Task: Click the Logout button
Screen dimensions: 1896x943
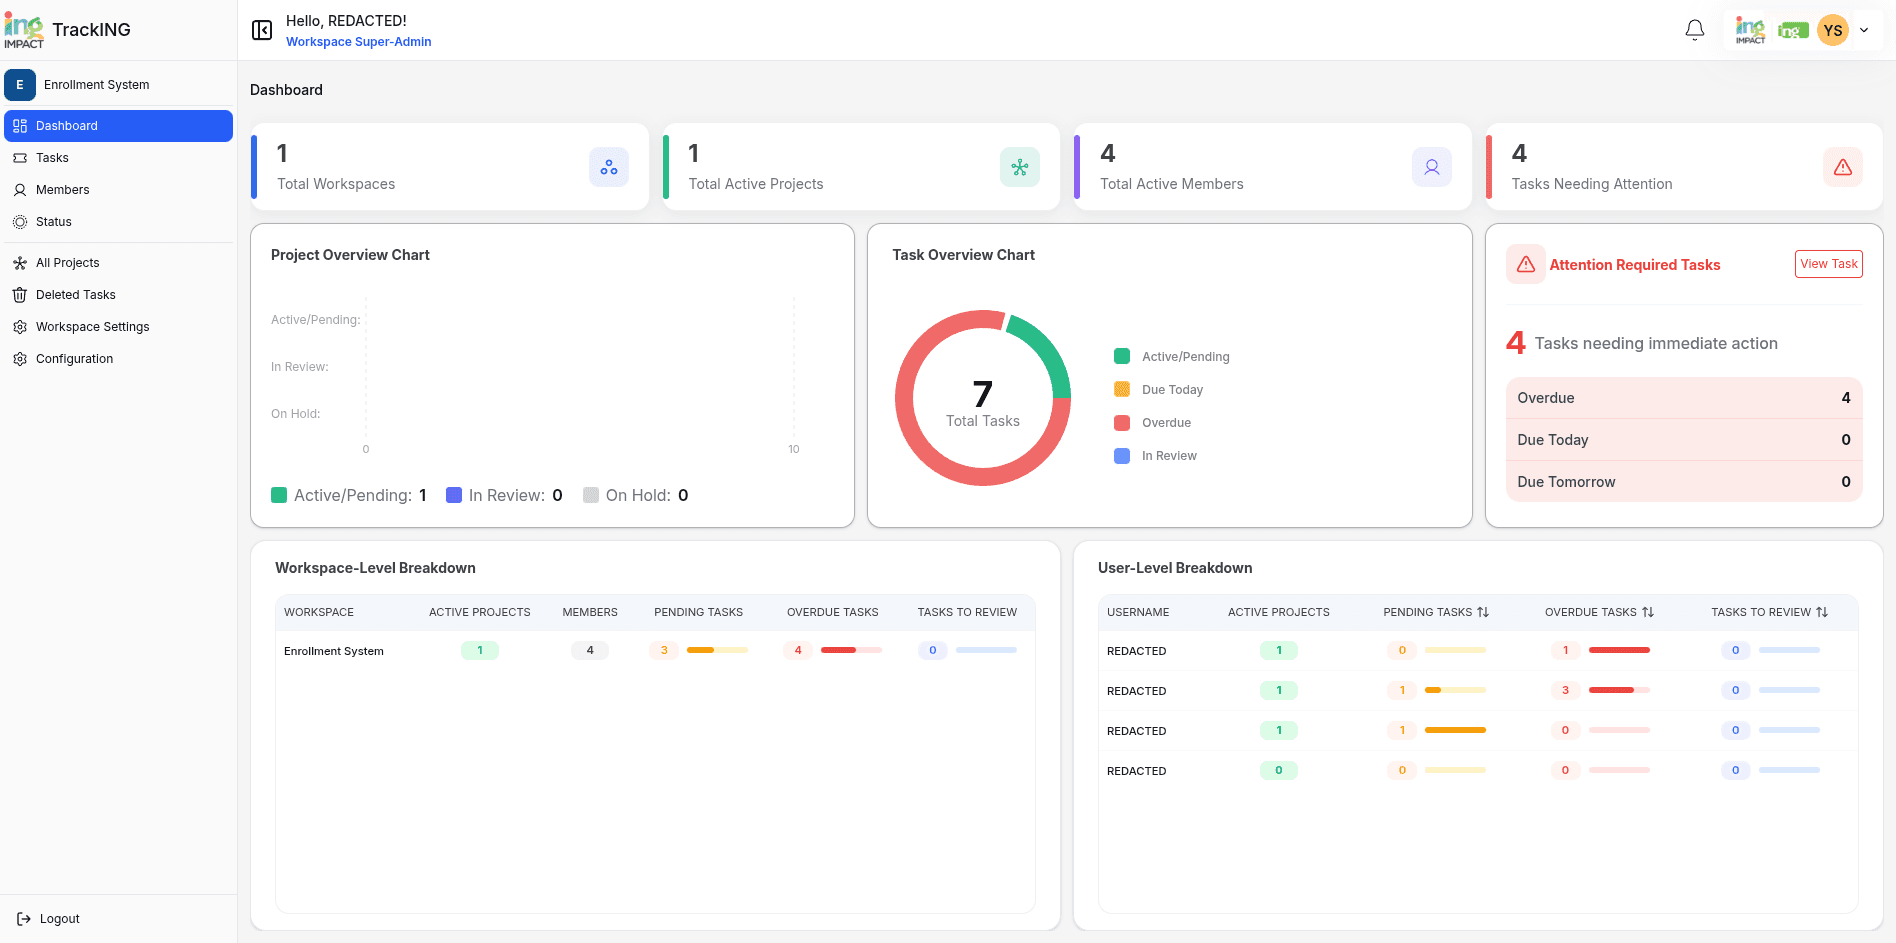Action: pyautogui.click(x=48, y=919)
